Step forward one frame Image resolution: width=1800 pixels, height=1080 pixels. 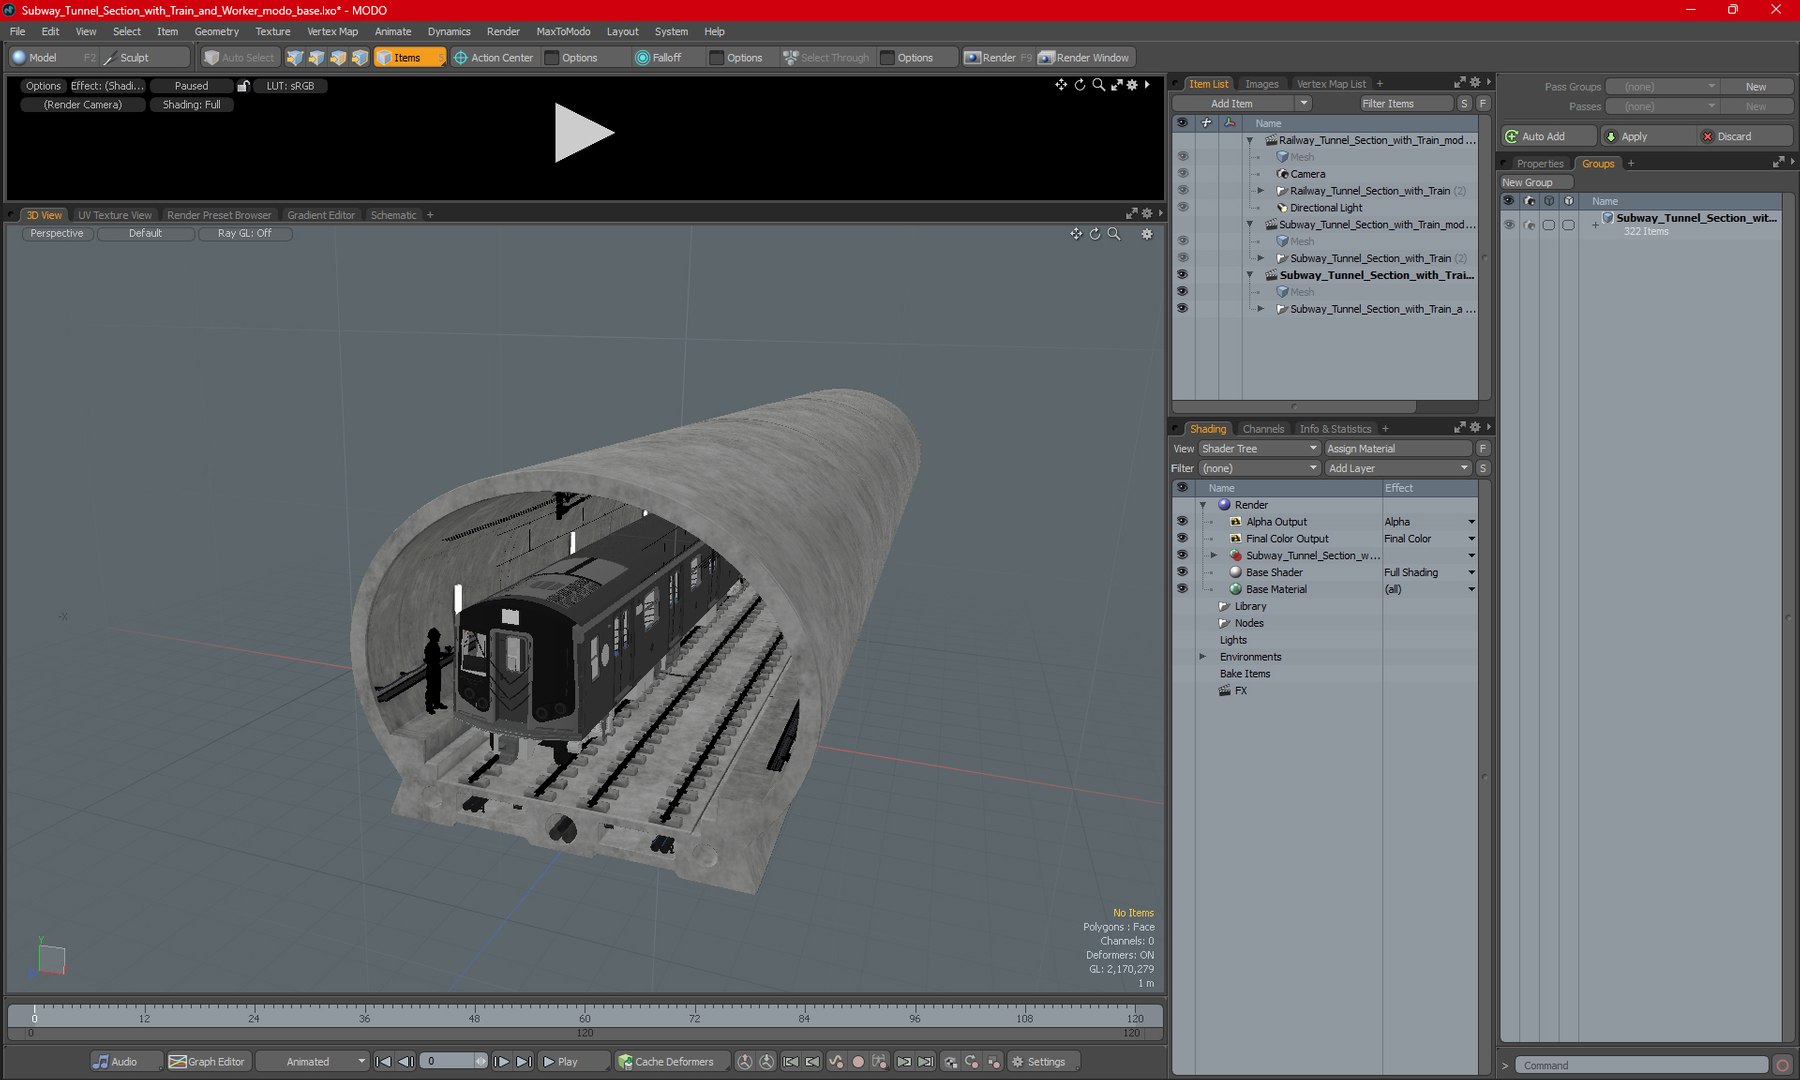point(502,1062)
